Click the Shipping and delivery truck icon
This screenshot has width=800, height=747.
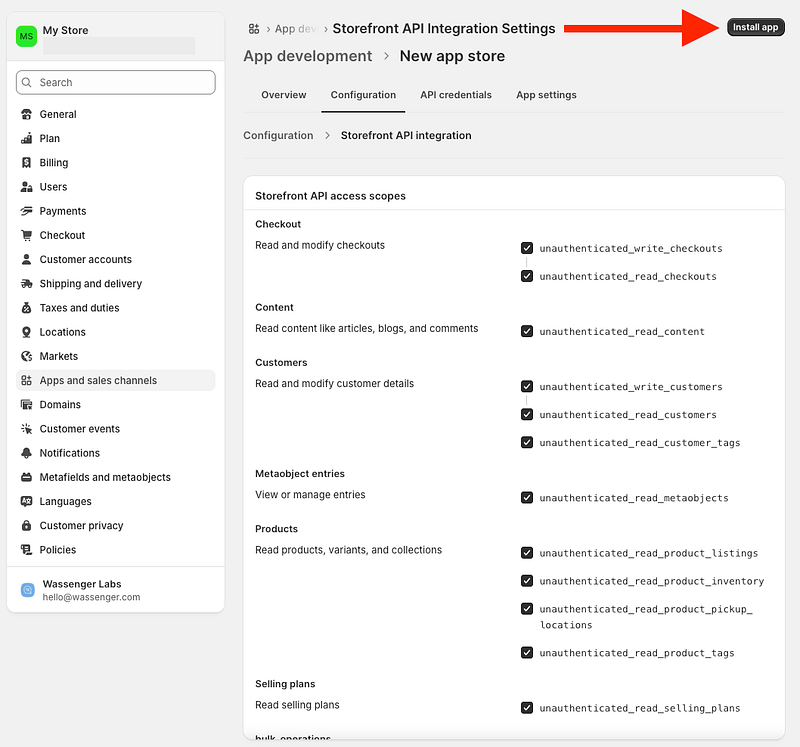(x=27, y=284)
